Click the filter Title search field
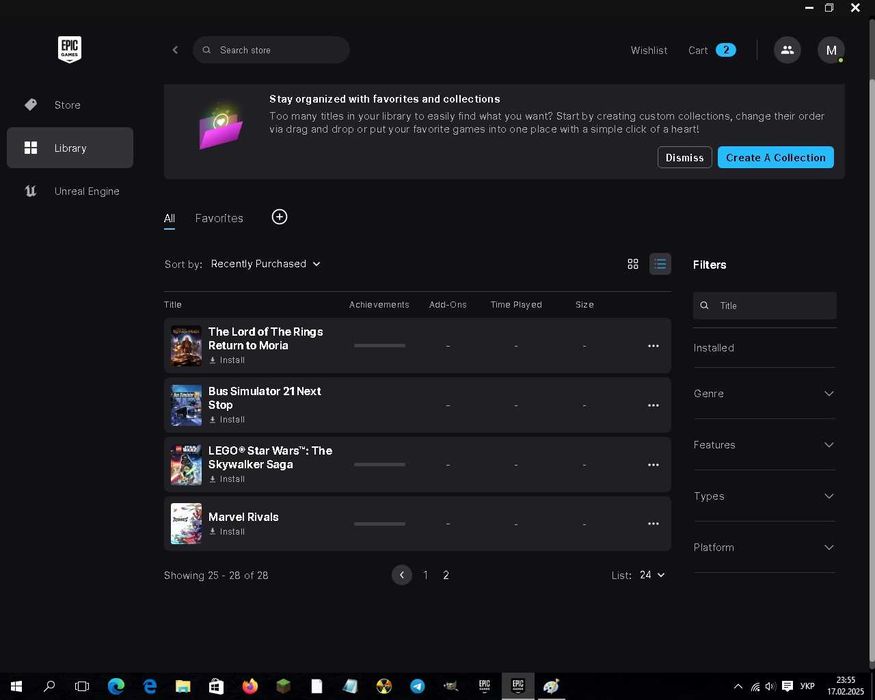Screen dimensions: 875x700 pyautogui.click(x=765, y=305)
